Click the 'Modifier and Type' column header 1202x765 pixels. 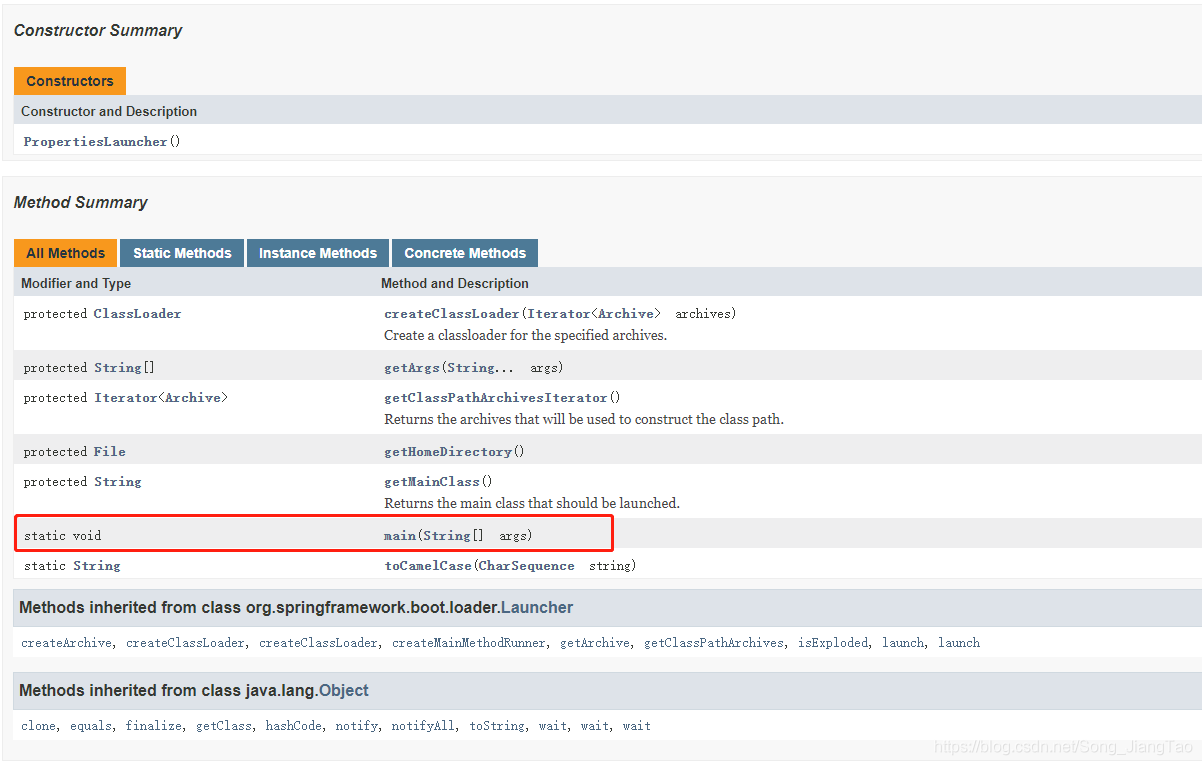(x=76, y=283)
